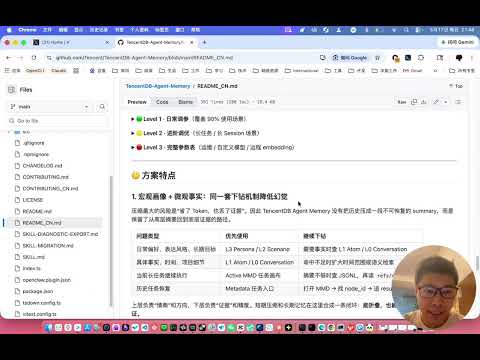This screenshot has height=360, width=480.
Task: Focus the Go to file field
Action: [x=57, y=121]
